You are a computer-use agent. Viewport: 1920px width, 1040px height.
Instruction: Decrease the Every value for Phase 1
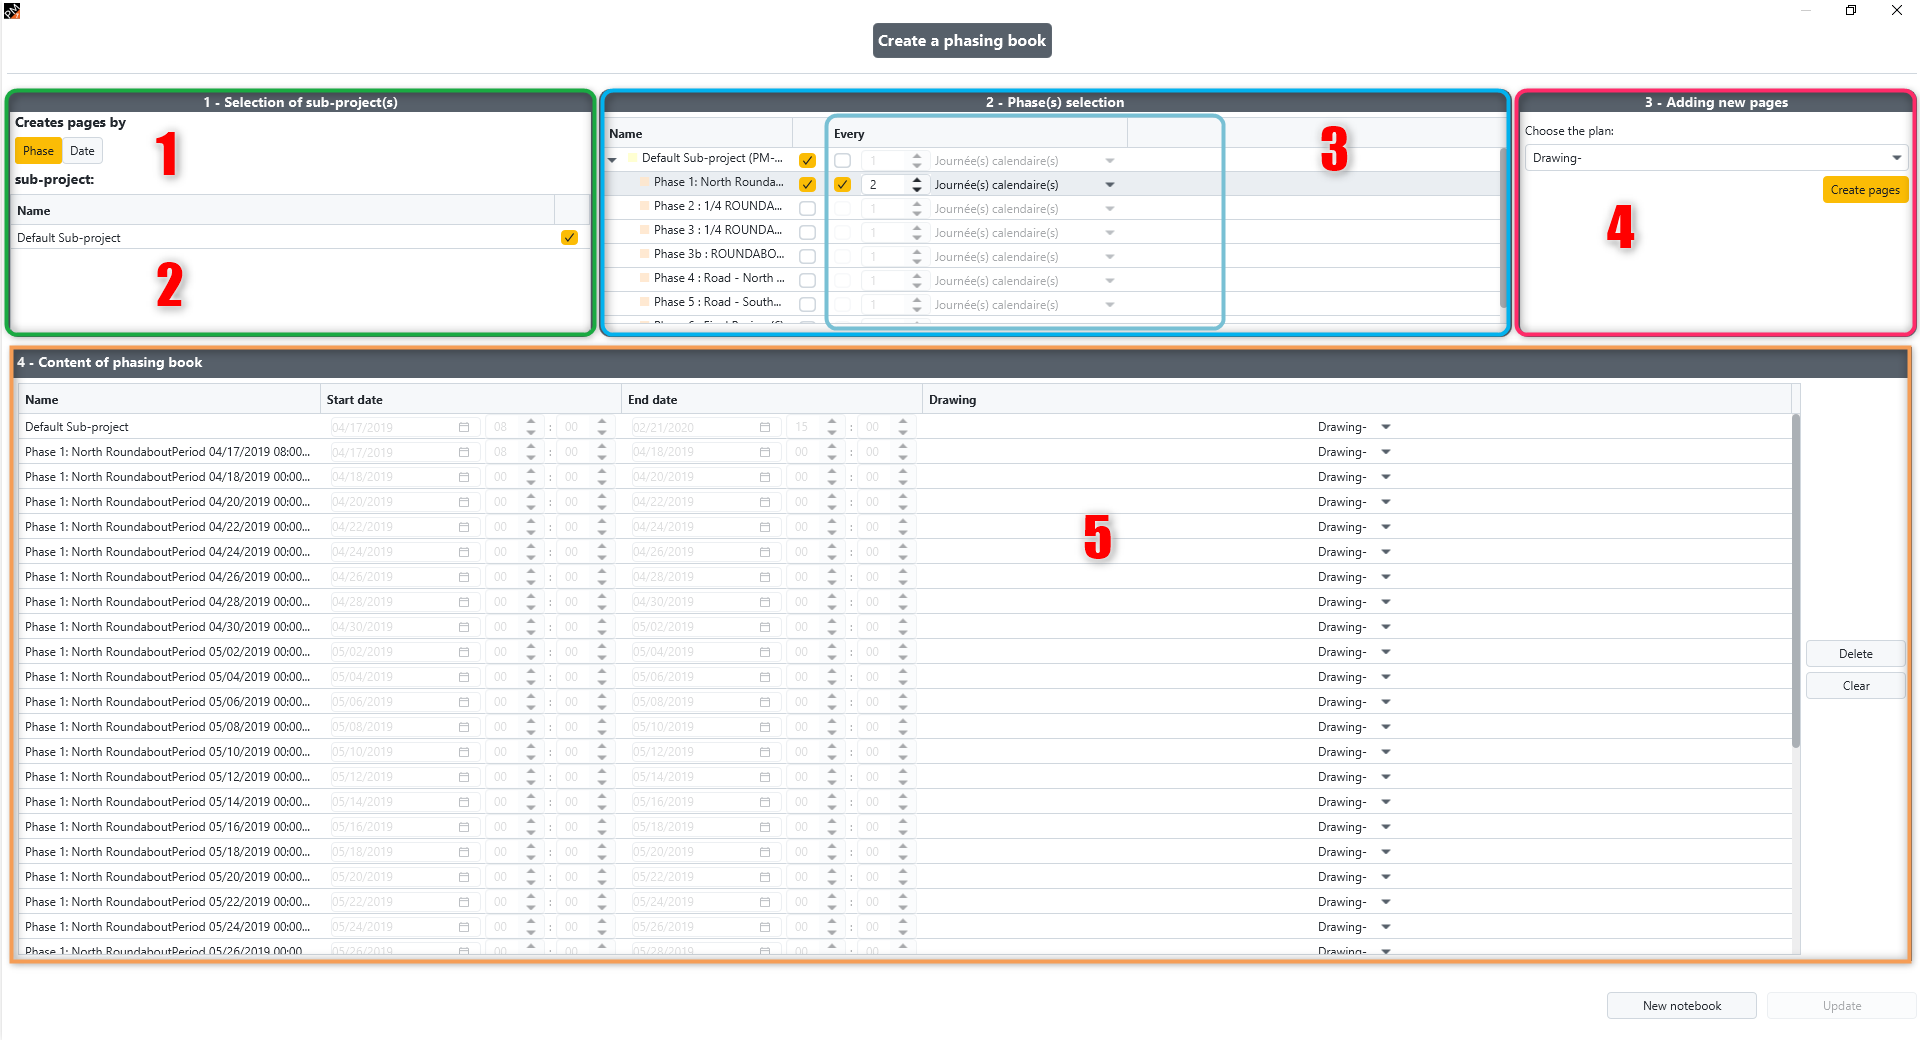pos(917,189)
